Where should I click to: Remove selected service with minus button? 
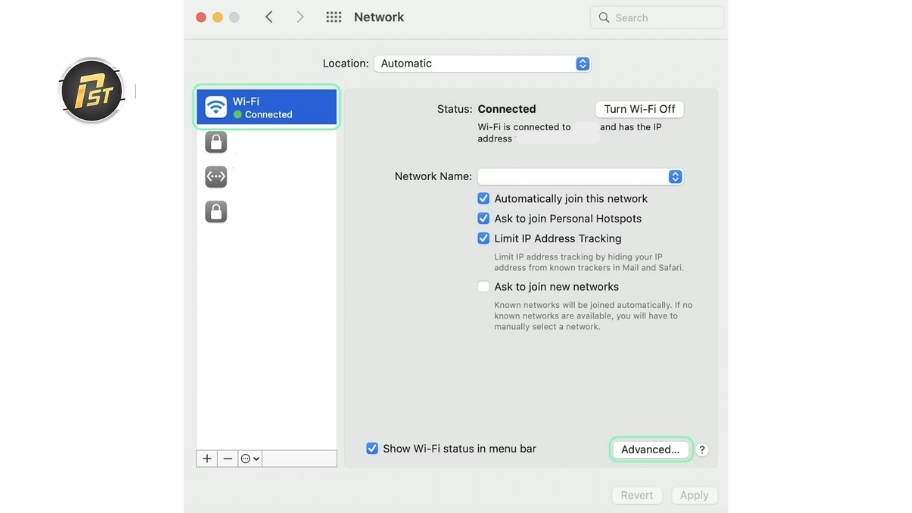227,458
